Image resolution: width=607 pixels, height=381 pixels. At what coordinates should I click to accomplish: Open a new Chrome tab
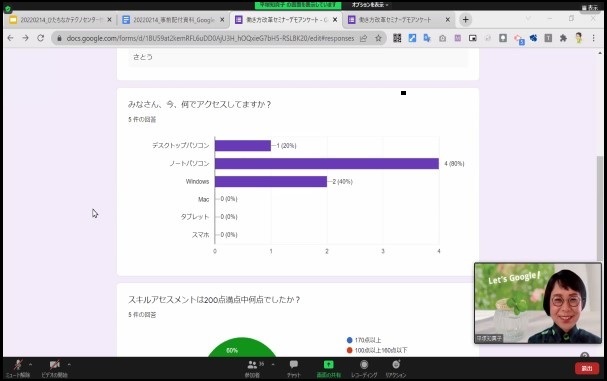pos(465,20)
